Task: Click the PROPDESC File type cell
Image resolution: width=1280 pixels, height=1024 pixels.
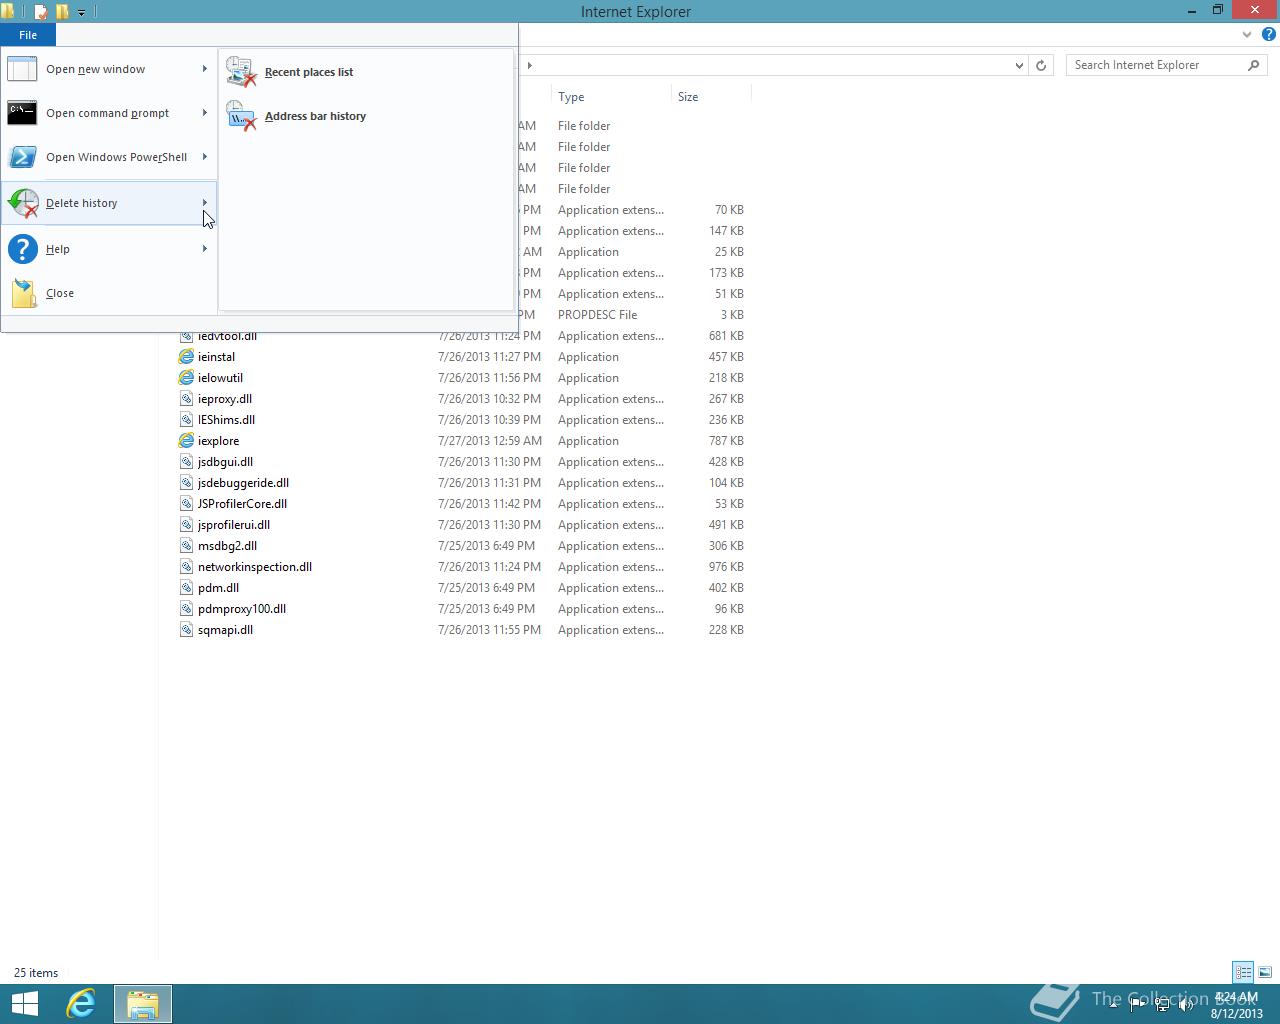Action: pyautogui.click(x=597, y=315)
